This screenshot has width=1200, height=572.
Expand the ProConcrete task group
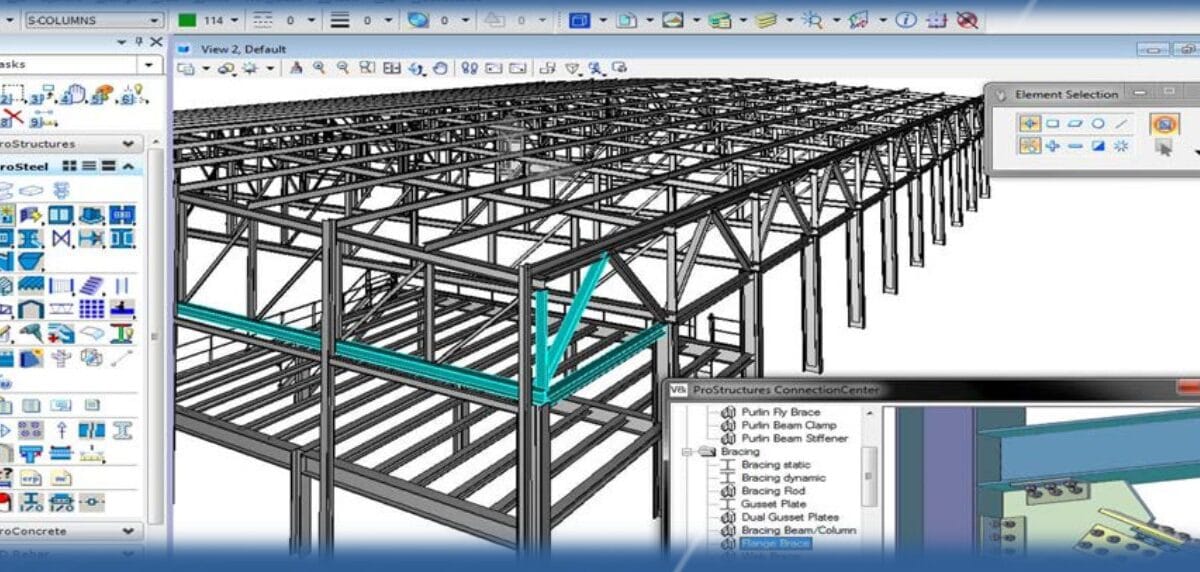(x=128, y=532)
